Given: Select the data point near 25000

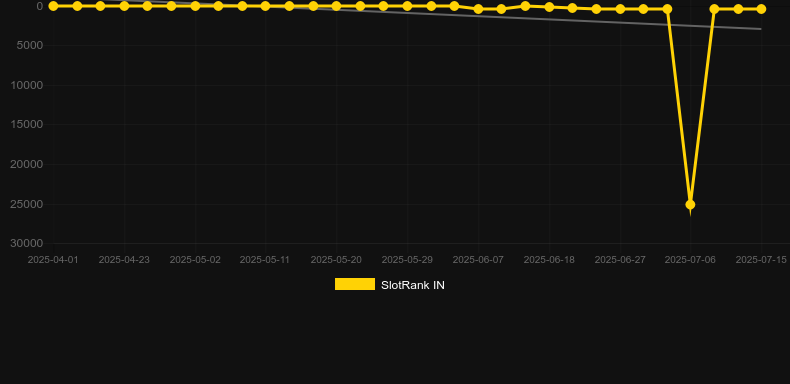Looking at the screenshot, I should click(x=690, y=205).
